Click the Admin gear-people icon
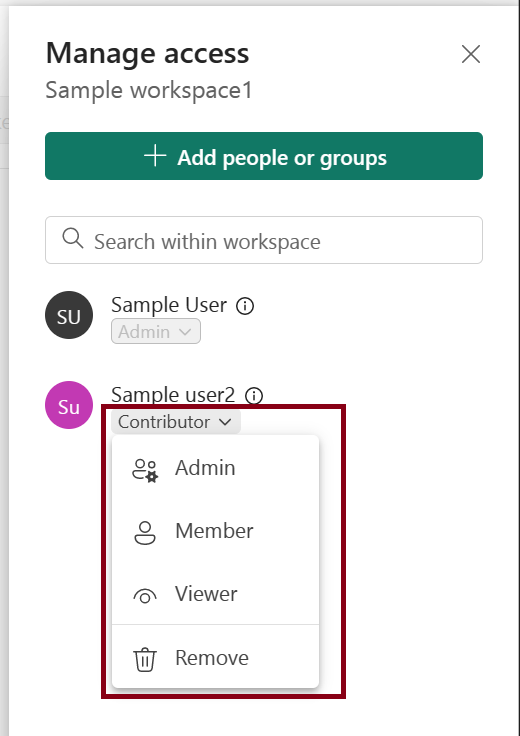The width and height of the screenshot is (520, 736). (x=145, y=470)
